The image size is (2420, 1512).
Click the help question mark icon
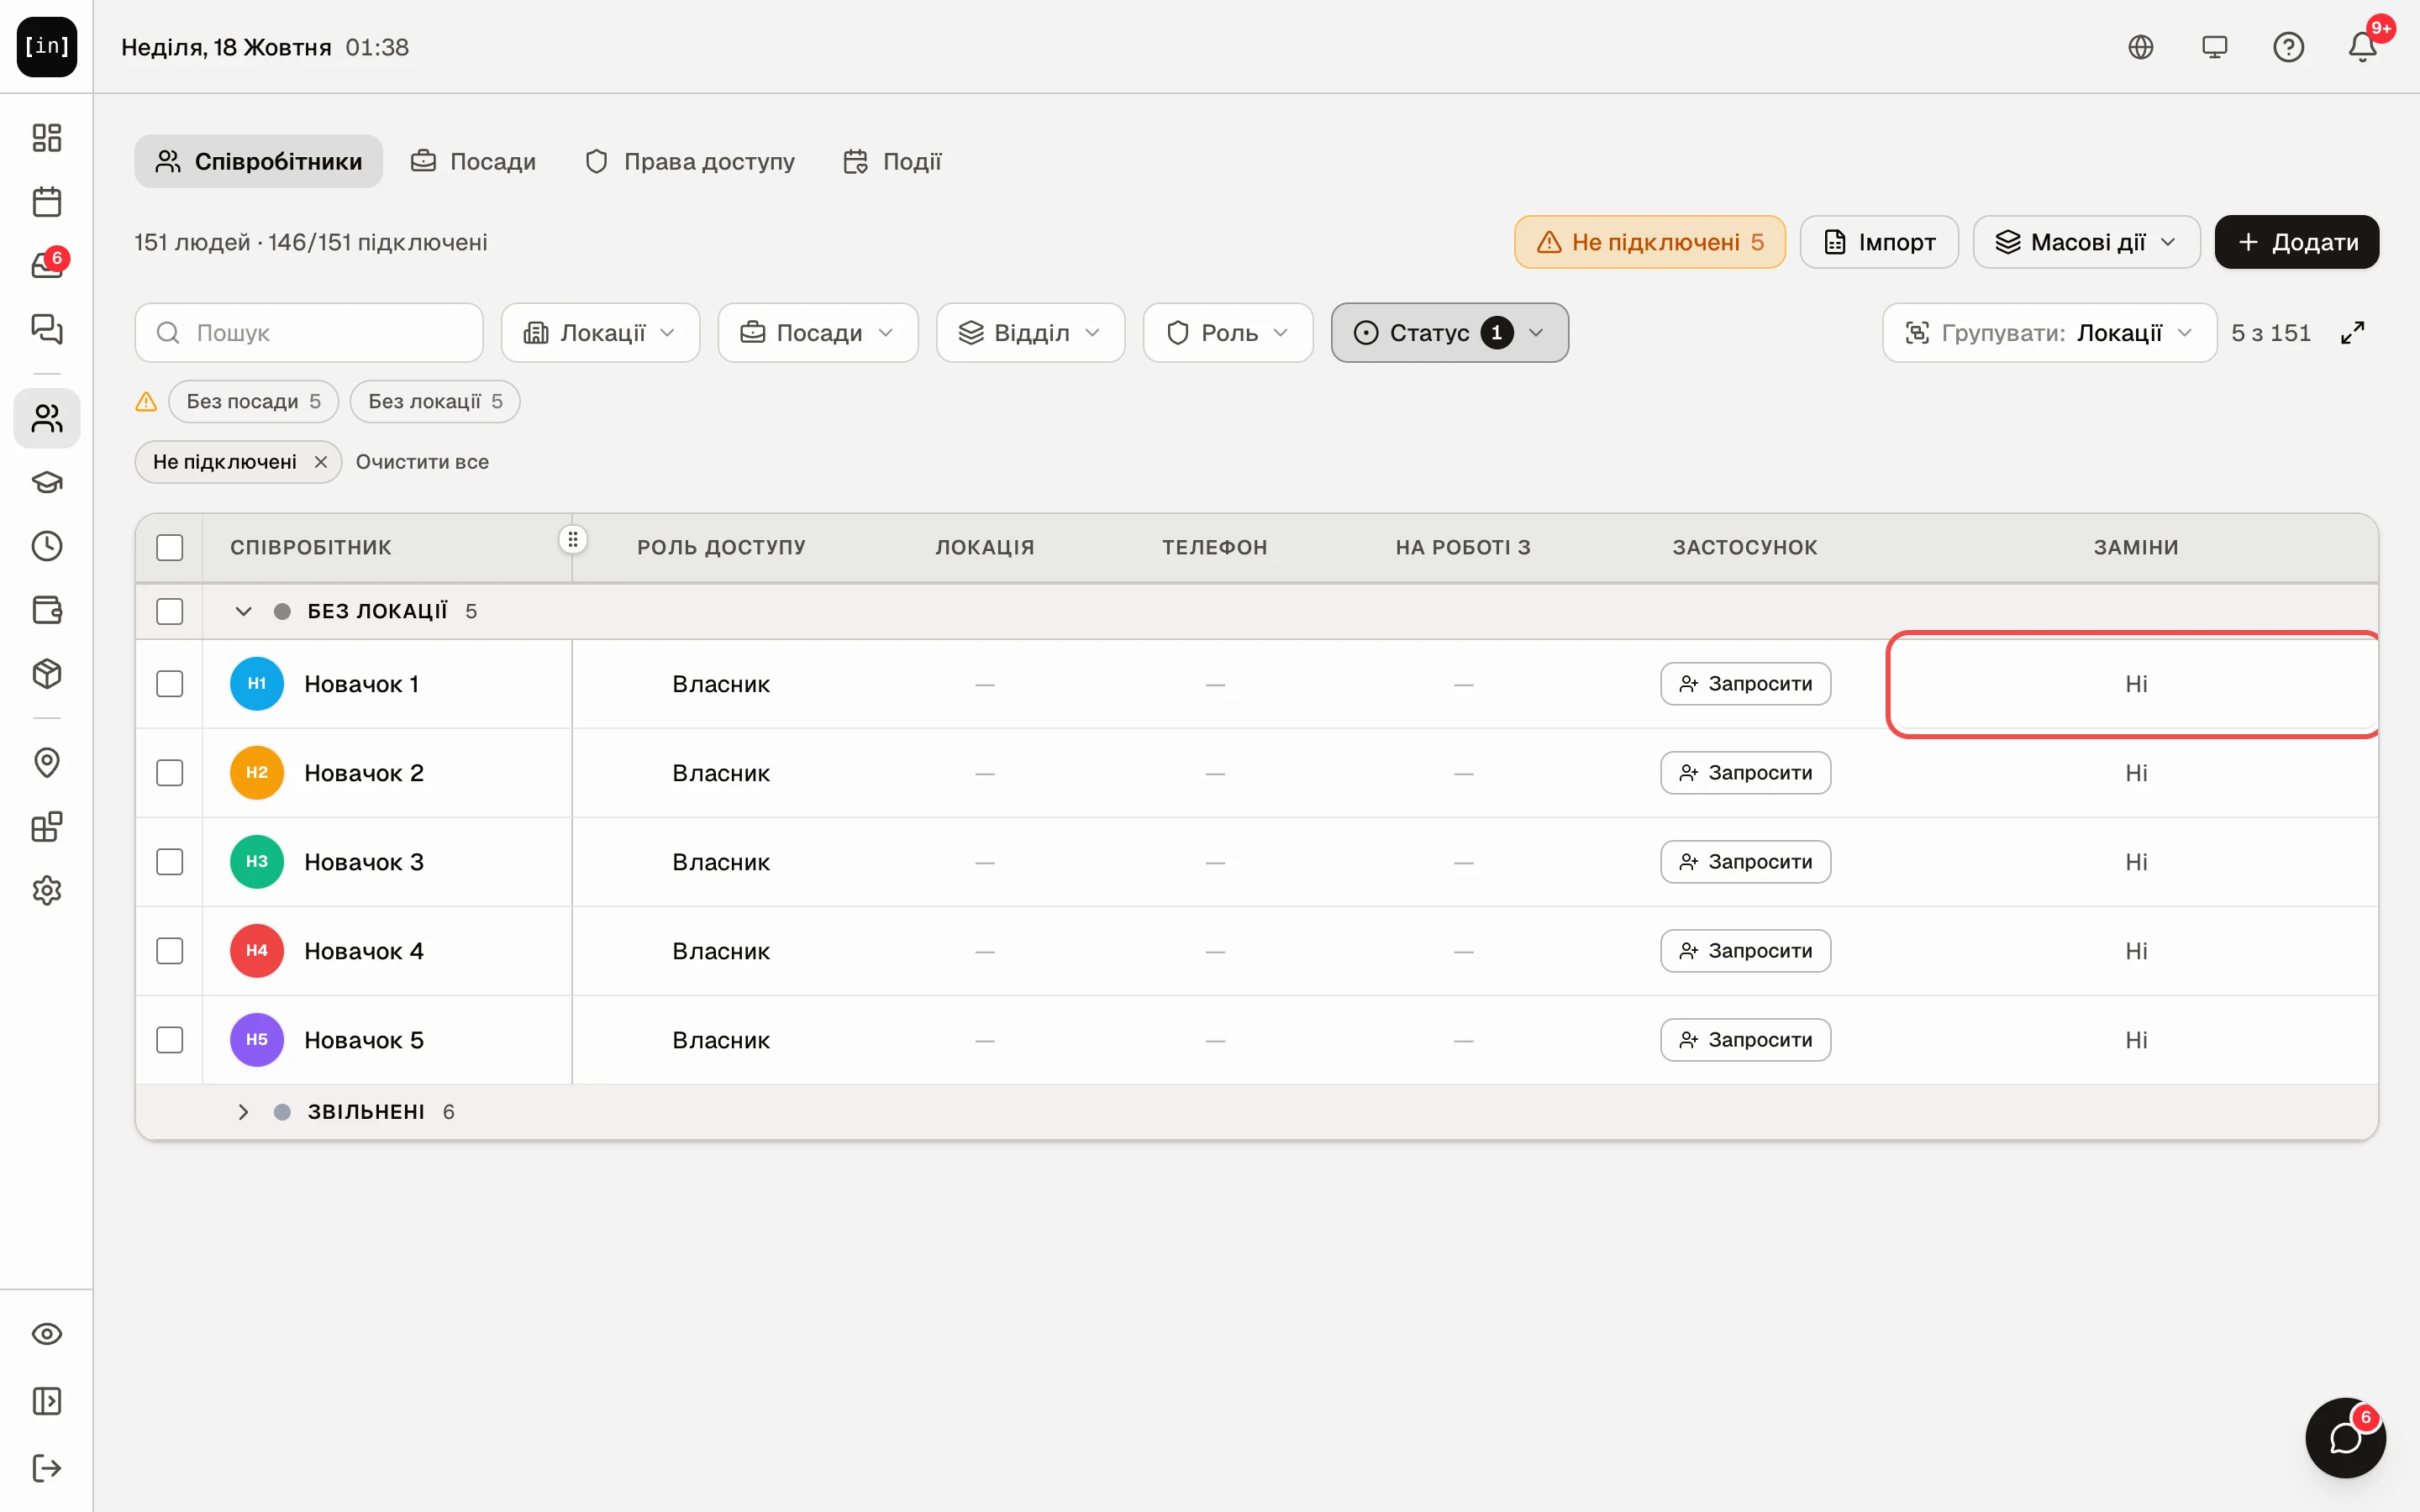click(2289, 47)
